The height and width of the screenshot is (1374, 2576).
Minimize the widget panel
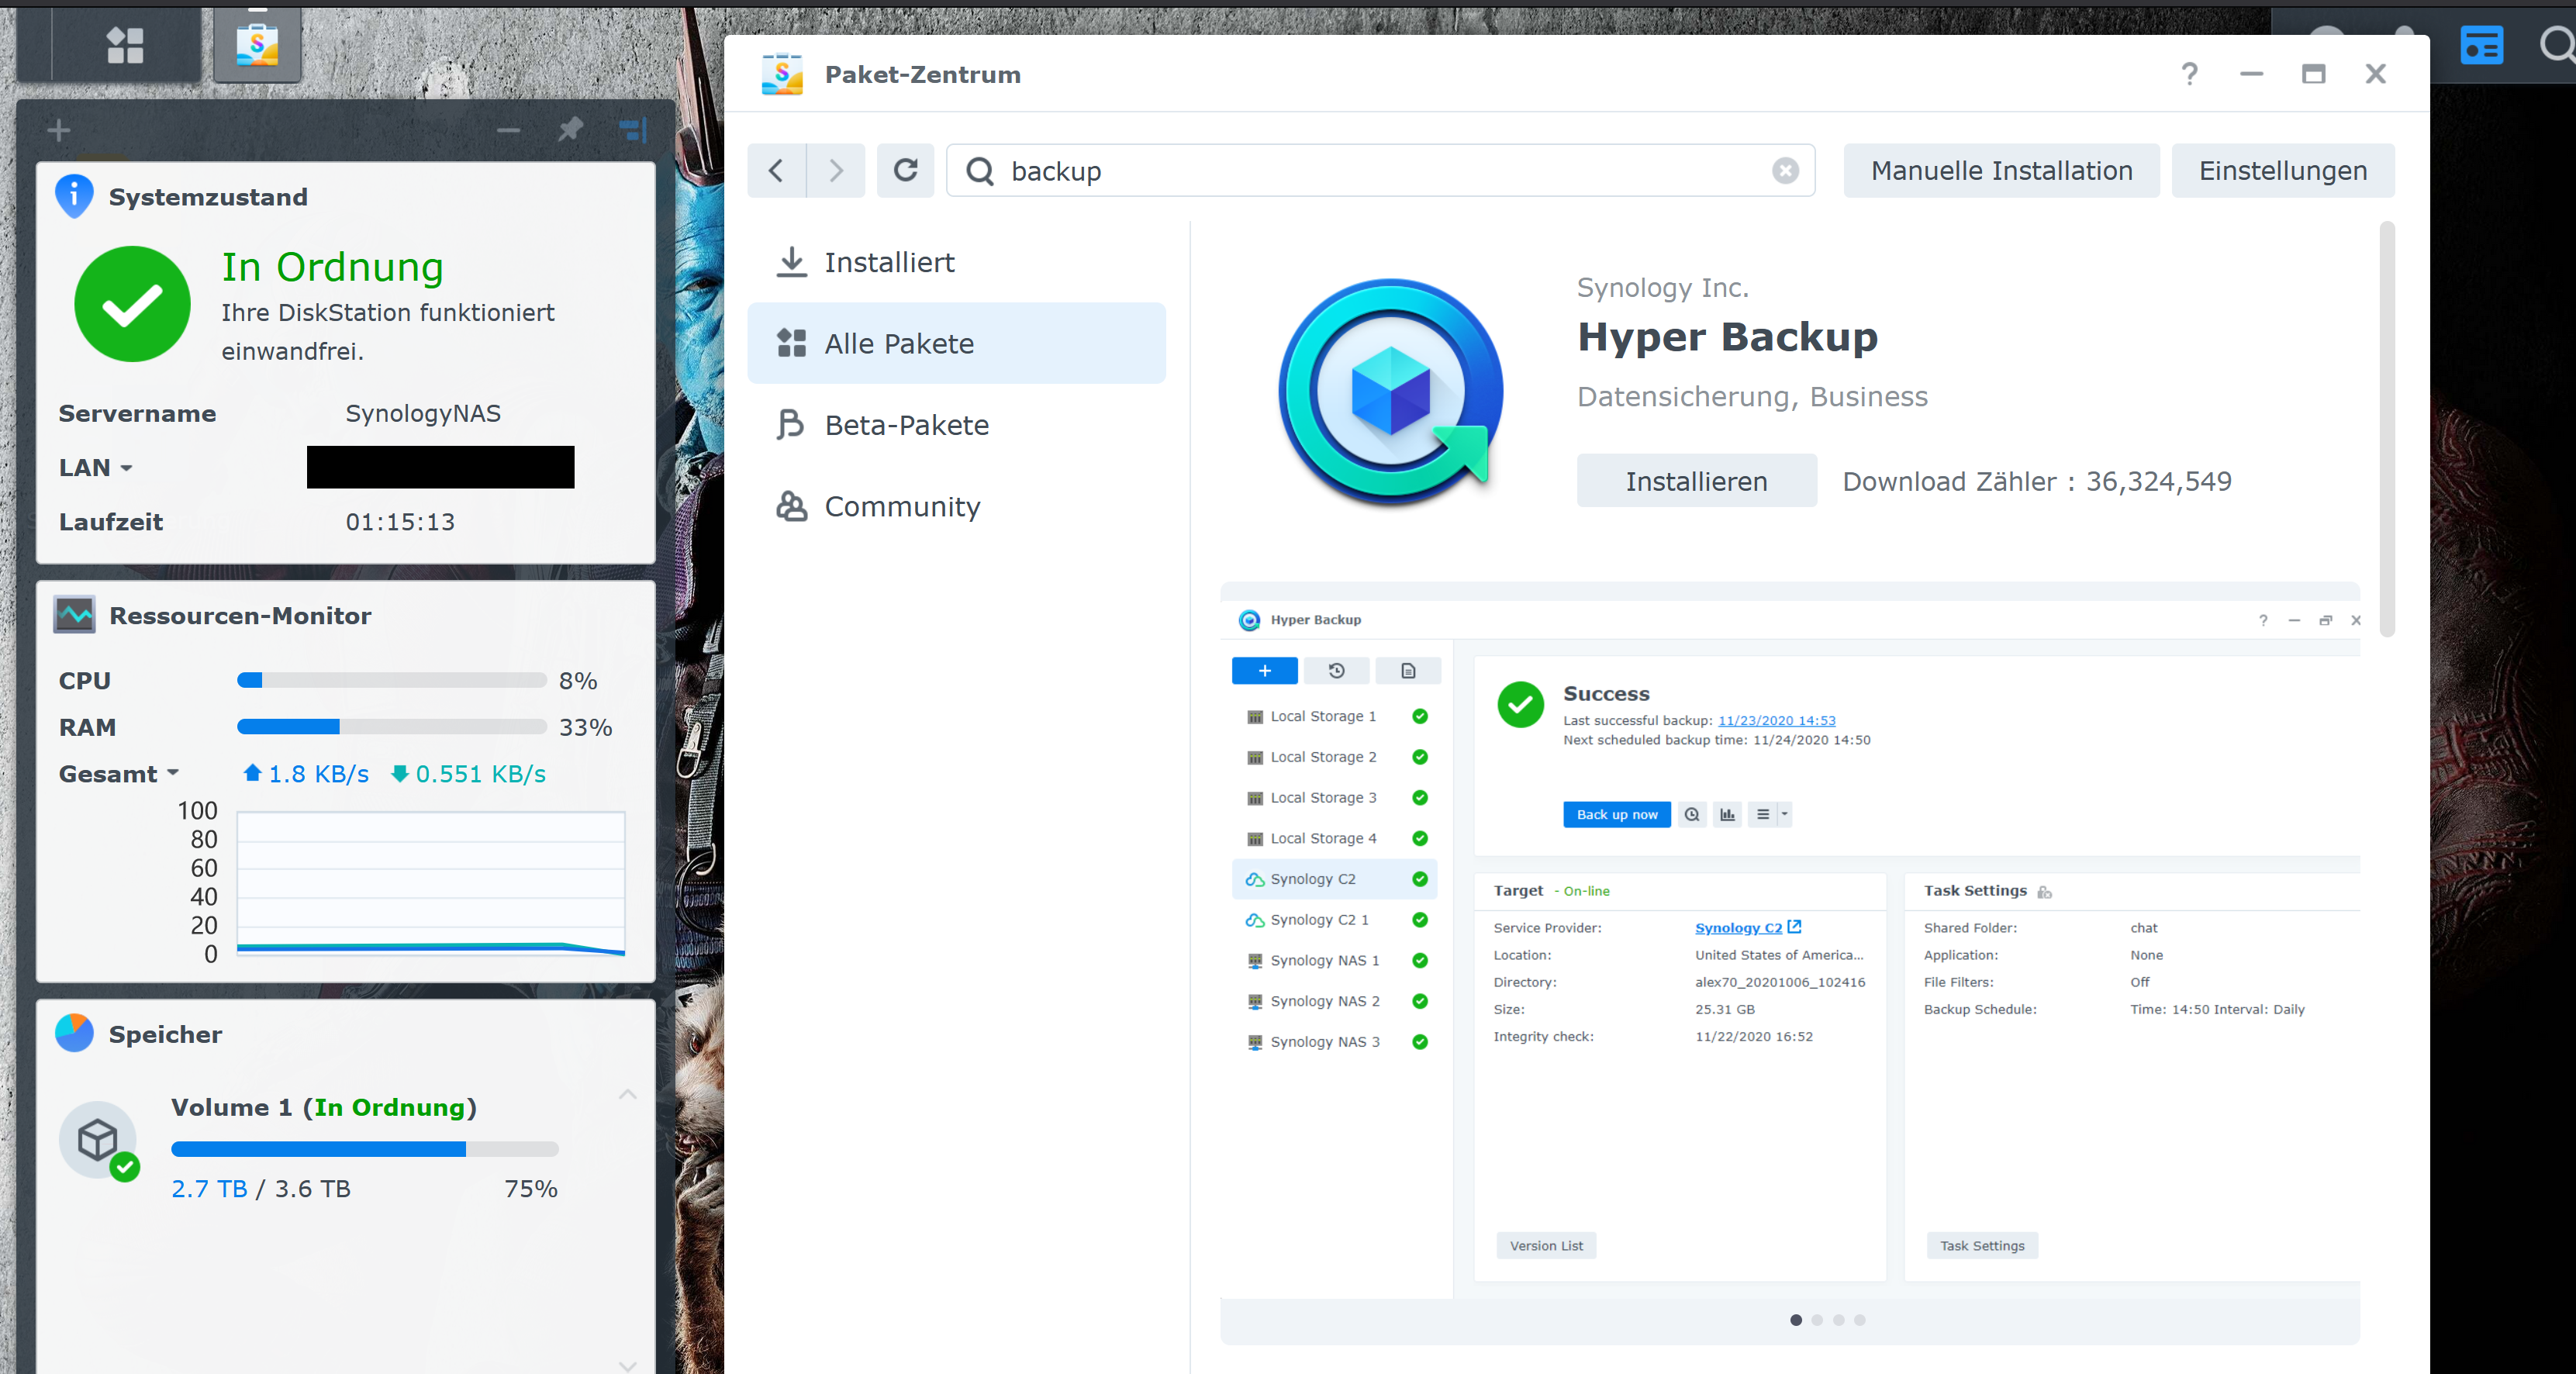tap(509, 130)
